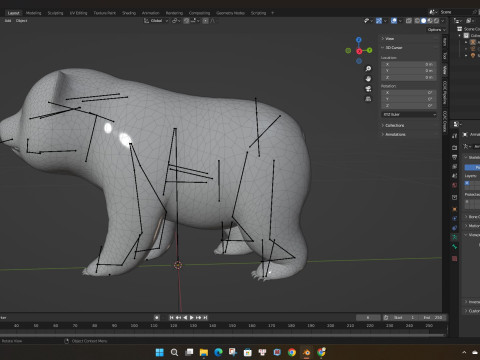Toggle viewport overlays button
The height and width of the screenshot is (360, 480).
[x=394, y=21]
